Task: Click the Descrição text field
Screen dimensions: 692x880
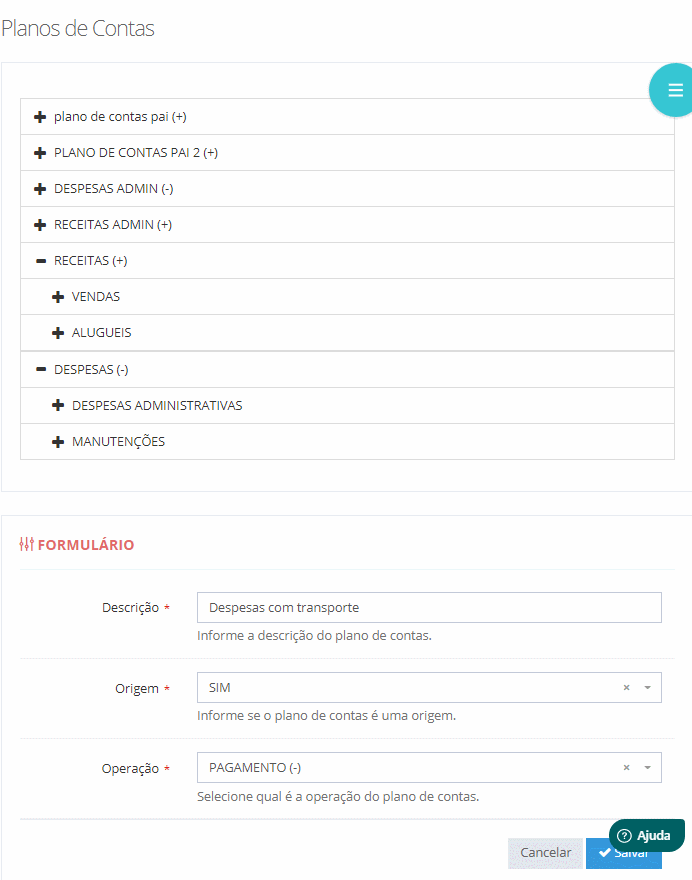Action: pyautogui.click(x=429, y=608)
